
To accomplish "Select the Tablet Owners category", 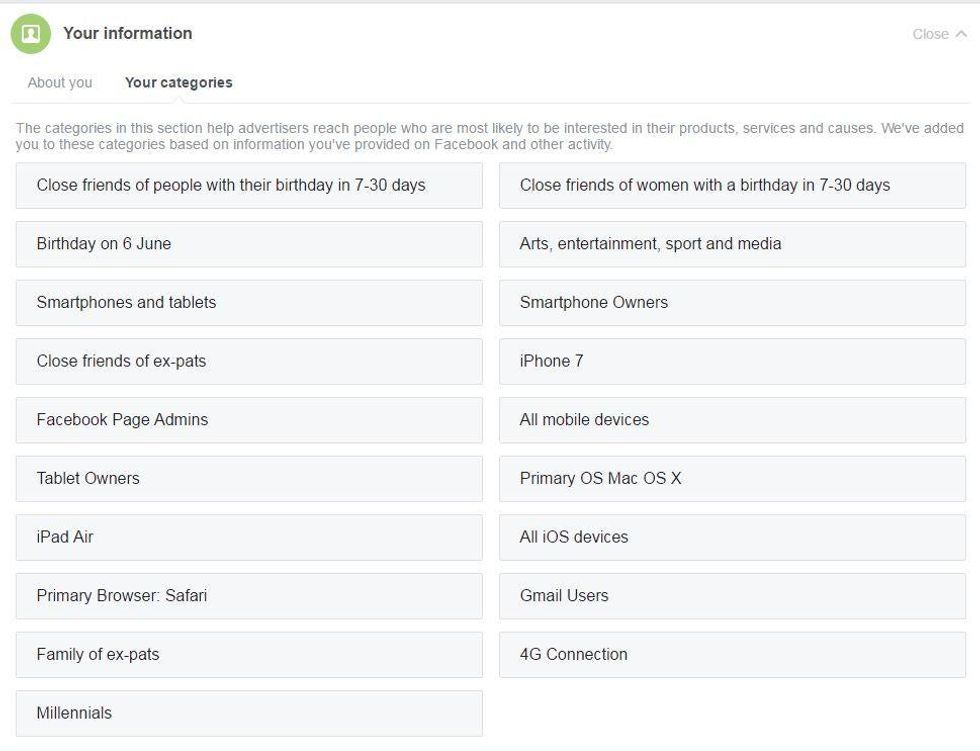I will tap(249, 479).
